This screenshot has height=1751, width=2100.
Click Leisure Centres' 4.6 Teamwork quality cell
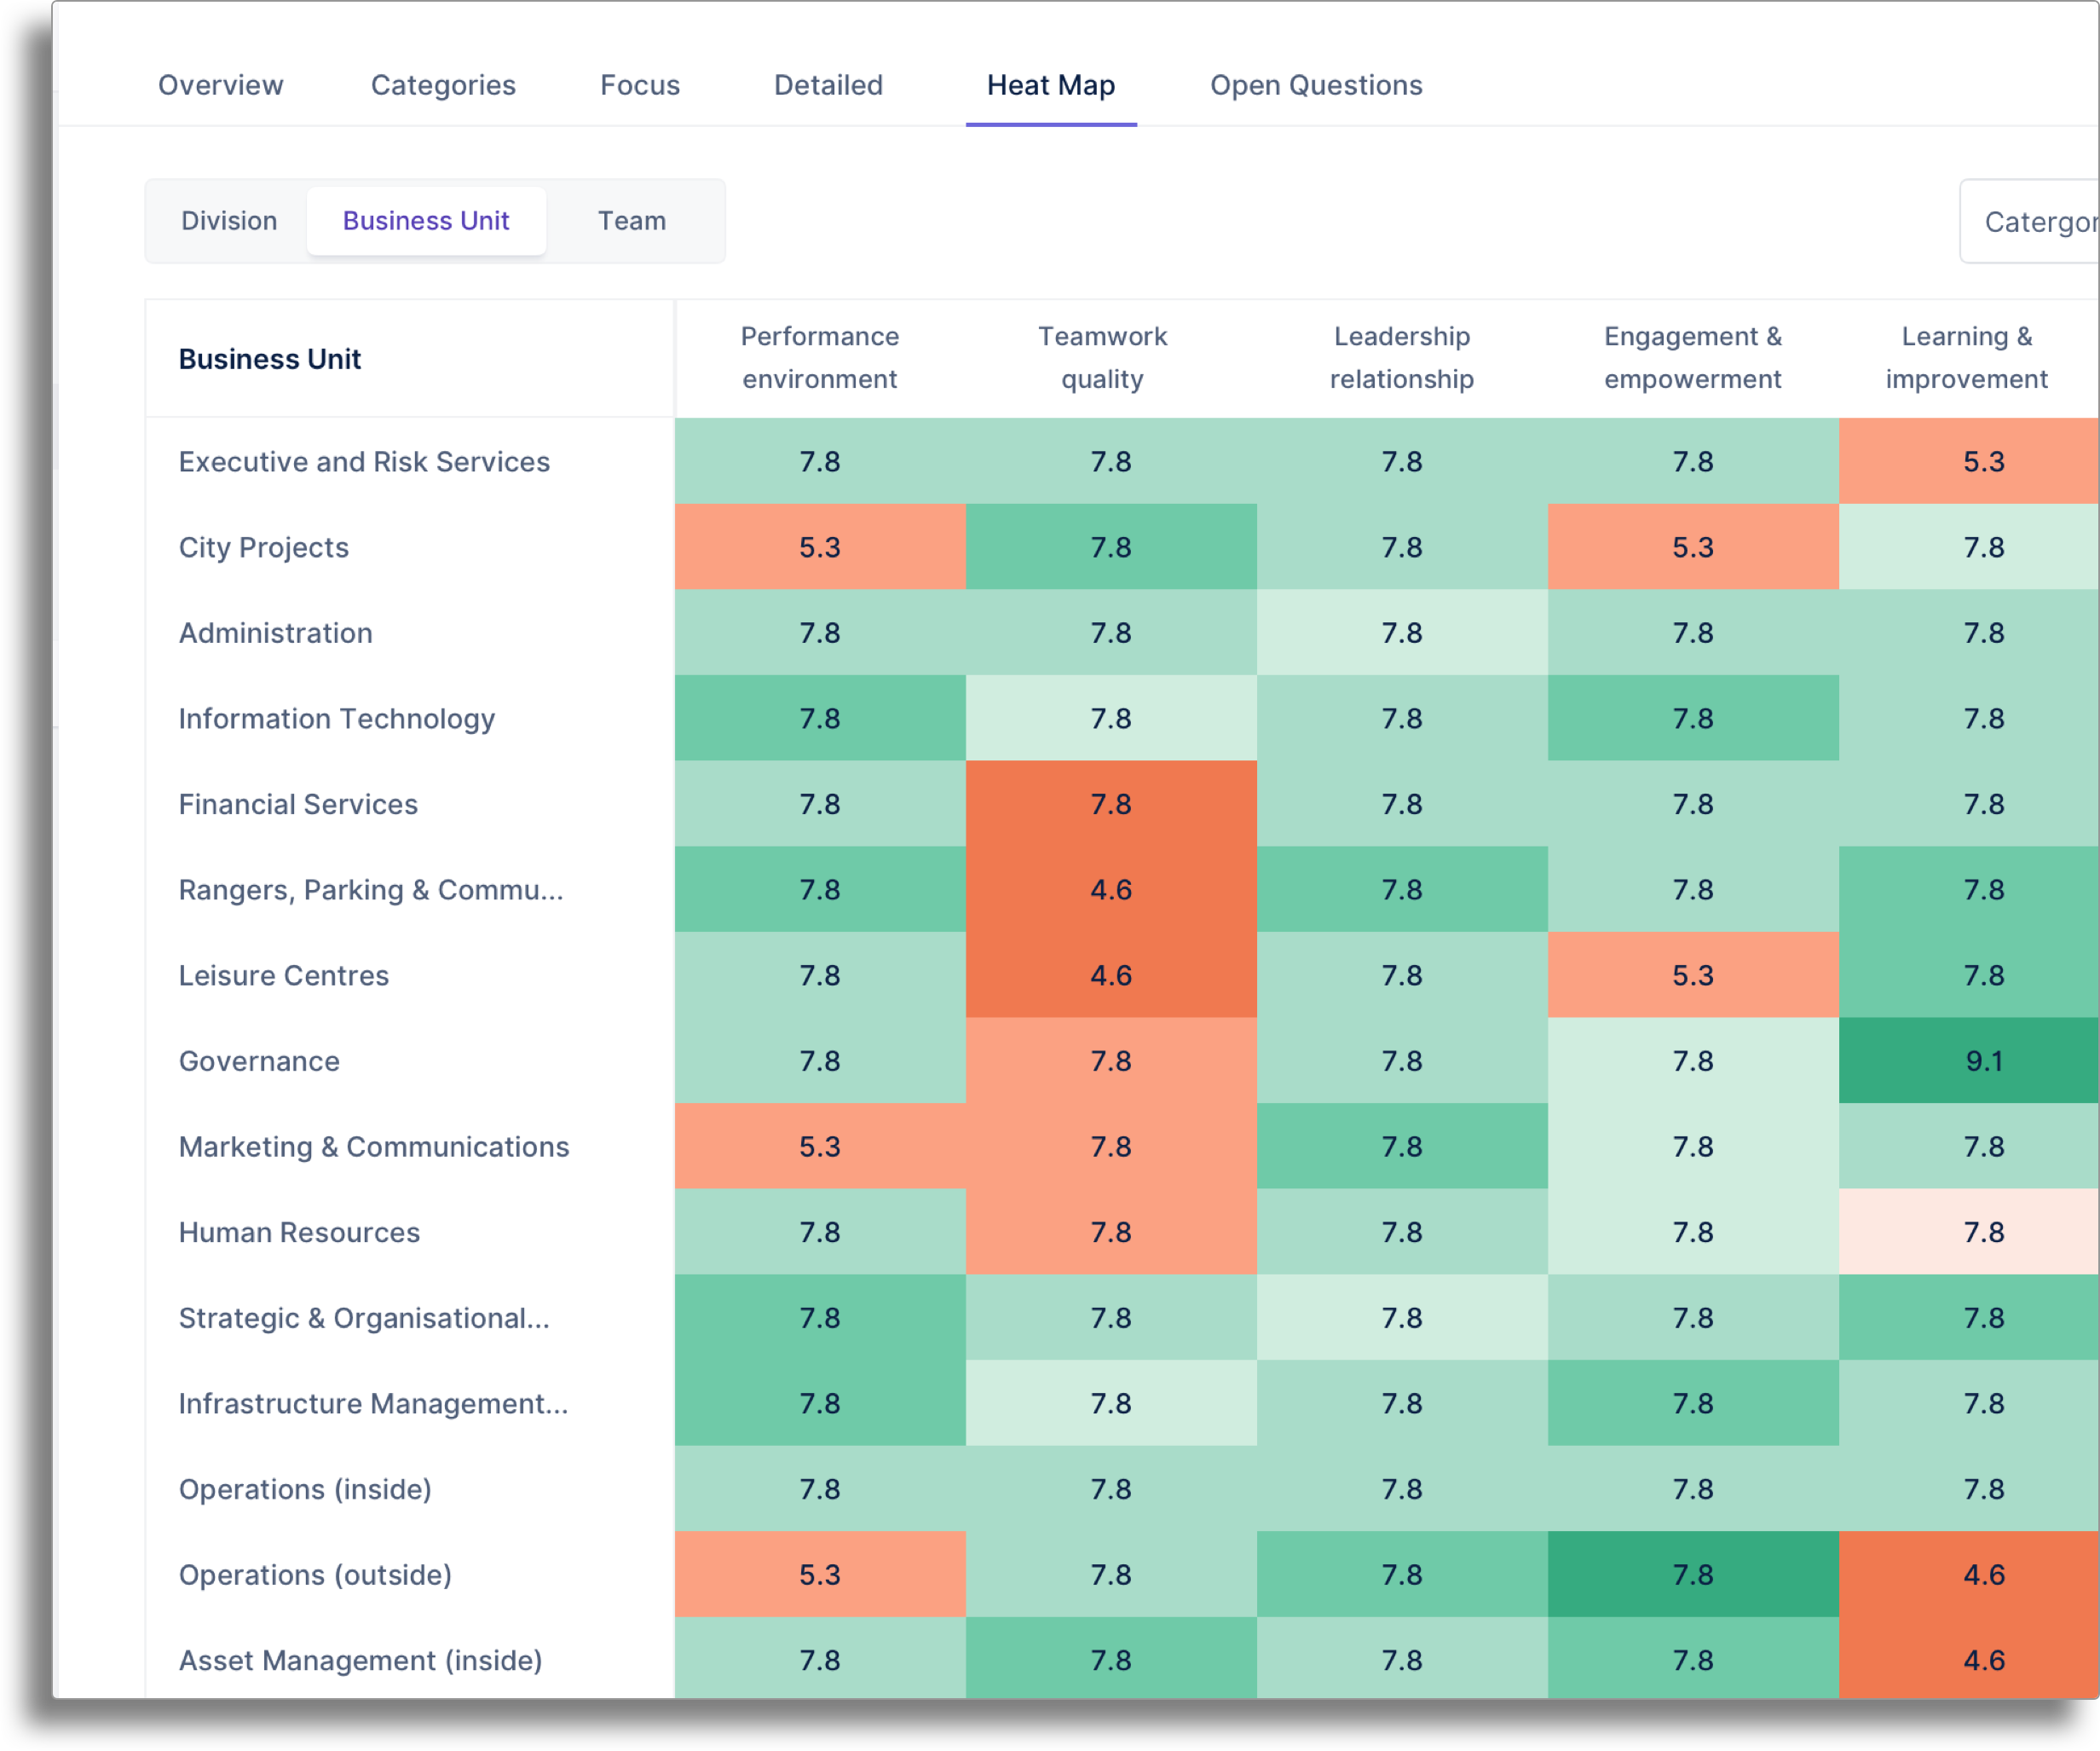point(1110,975)
